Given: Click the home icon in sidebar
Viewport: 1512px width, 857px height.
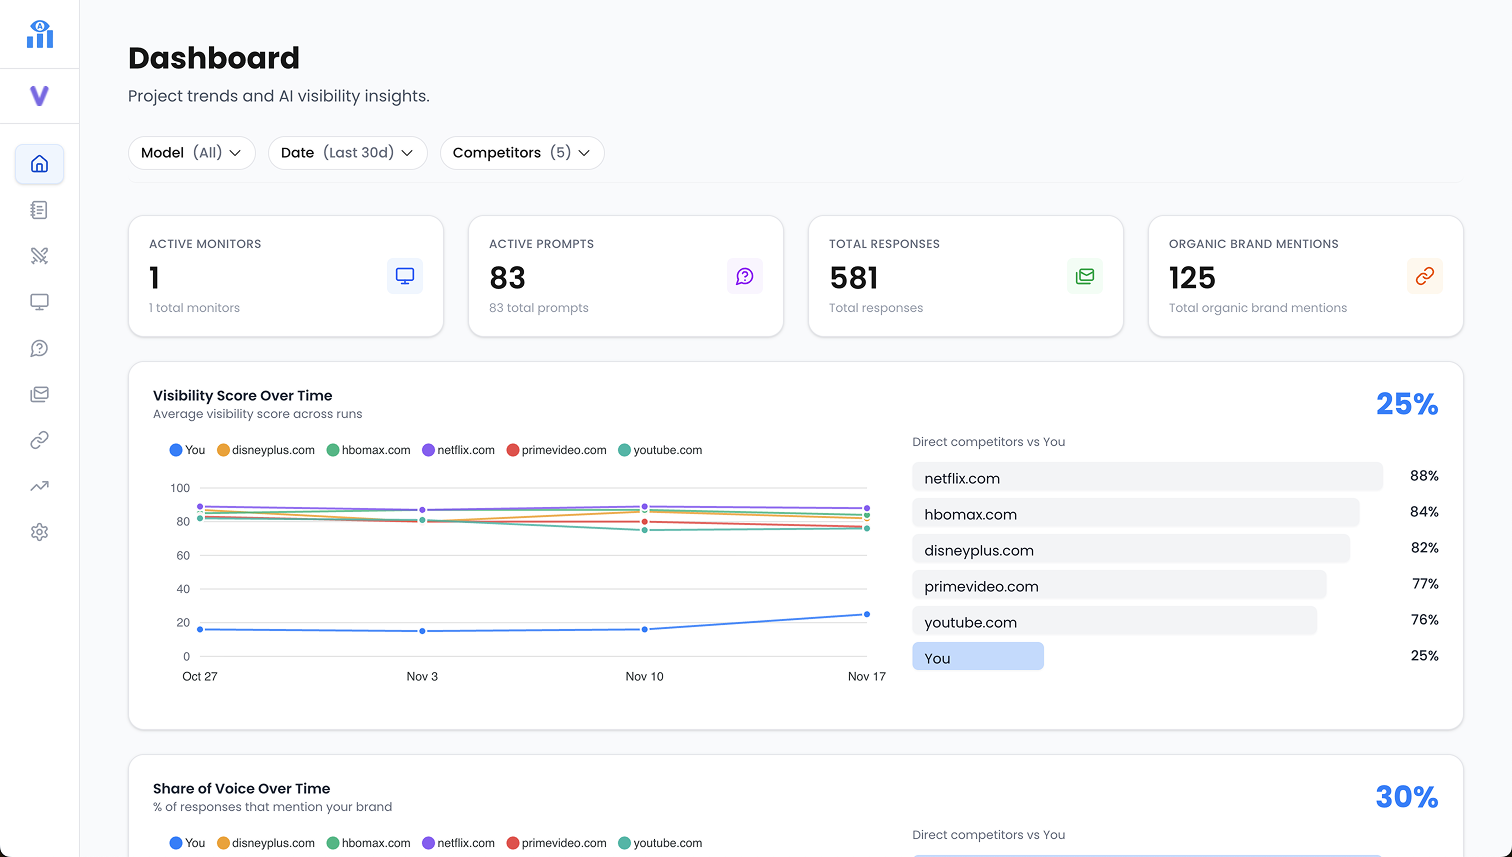Looking at the screenshot, I should 39,164.
